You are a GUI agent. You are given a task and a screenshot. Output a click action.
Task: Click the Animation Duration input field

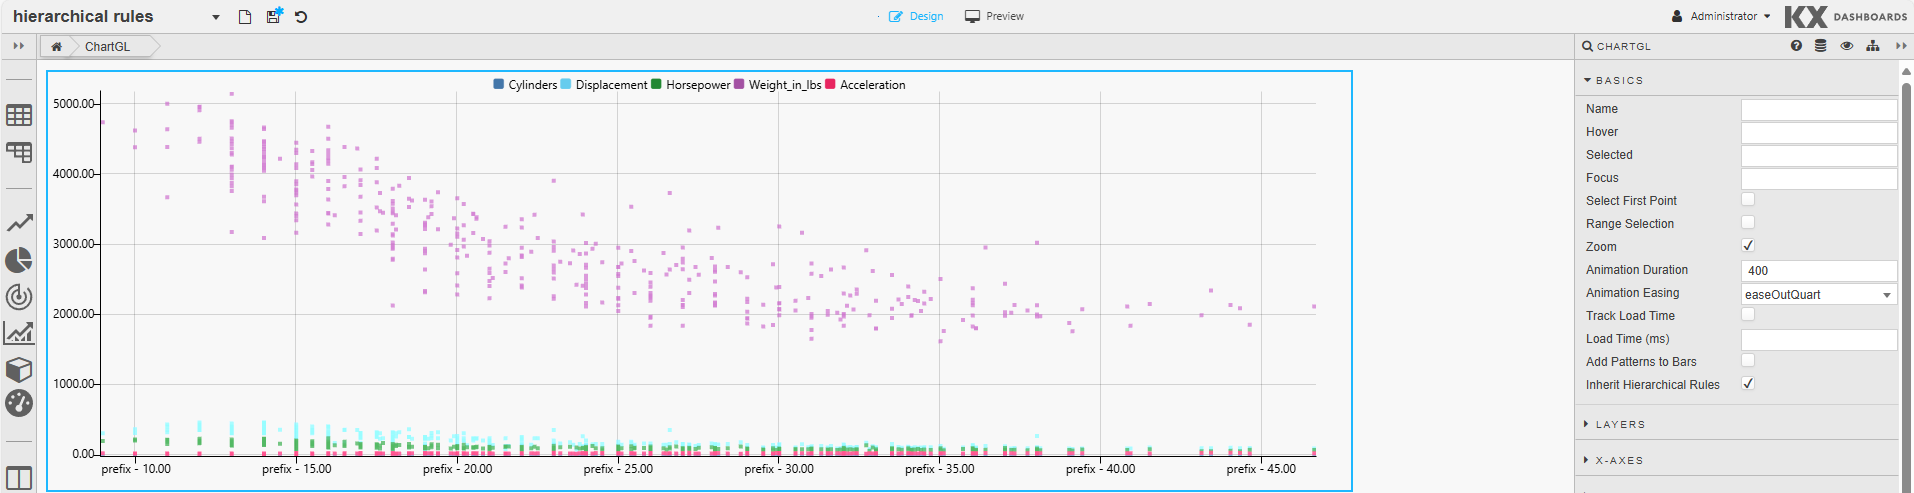pyautogui.click(x=1818, y=271)
